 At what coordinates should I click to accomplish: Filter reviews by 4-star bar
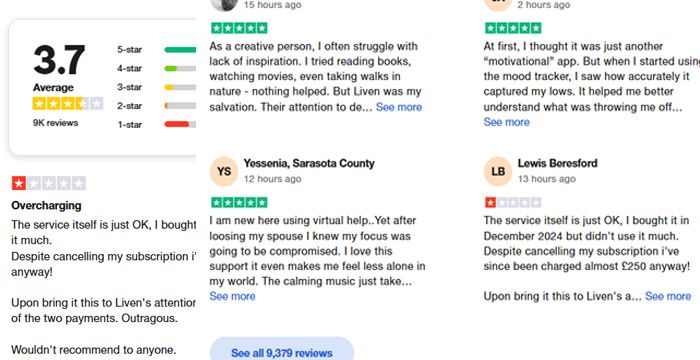coord(180,68)
